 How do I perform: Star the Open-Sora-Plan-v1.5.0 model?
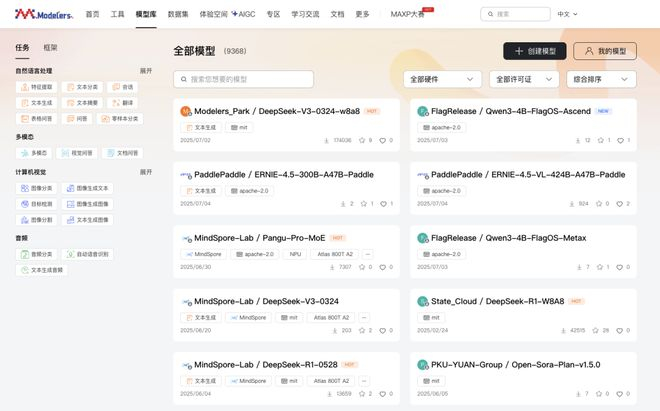tap(599, 394)
